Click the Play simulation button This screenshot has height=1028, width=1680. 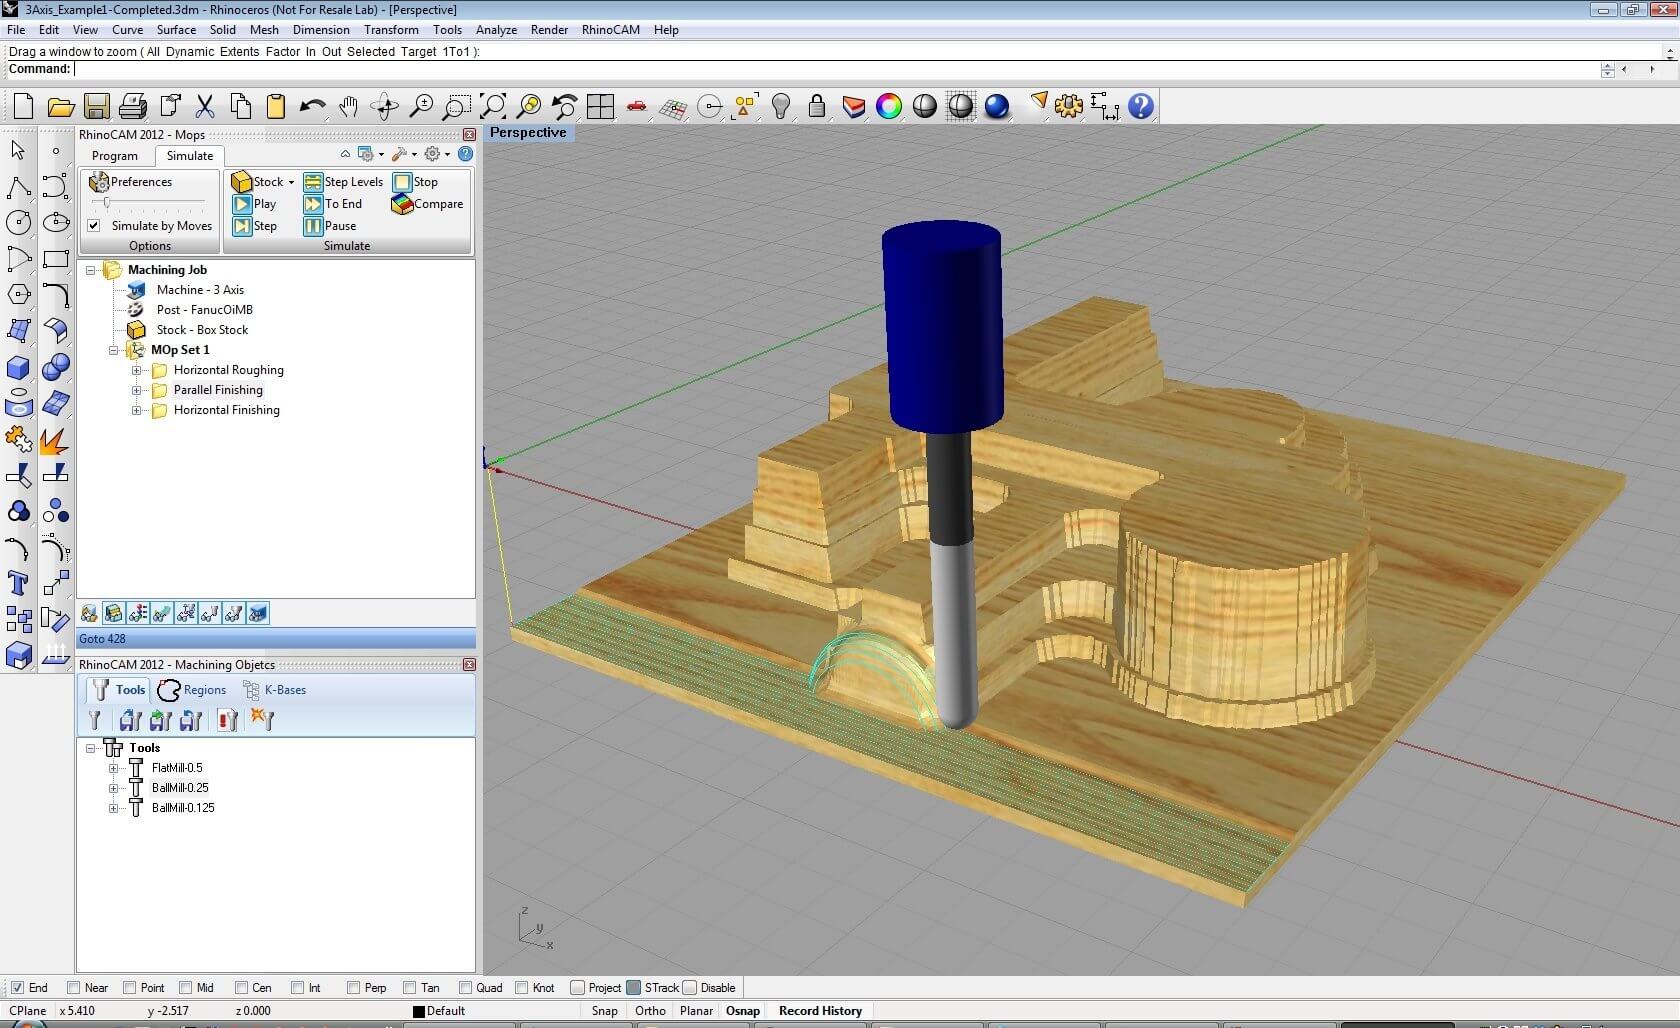(x=254, y=204)
